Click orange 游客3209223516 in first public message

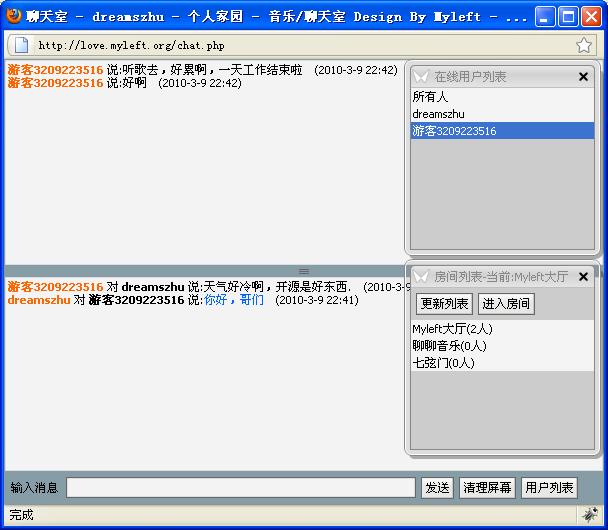click(x=55, y=70)
